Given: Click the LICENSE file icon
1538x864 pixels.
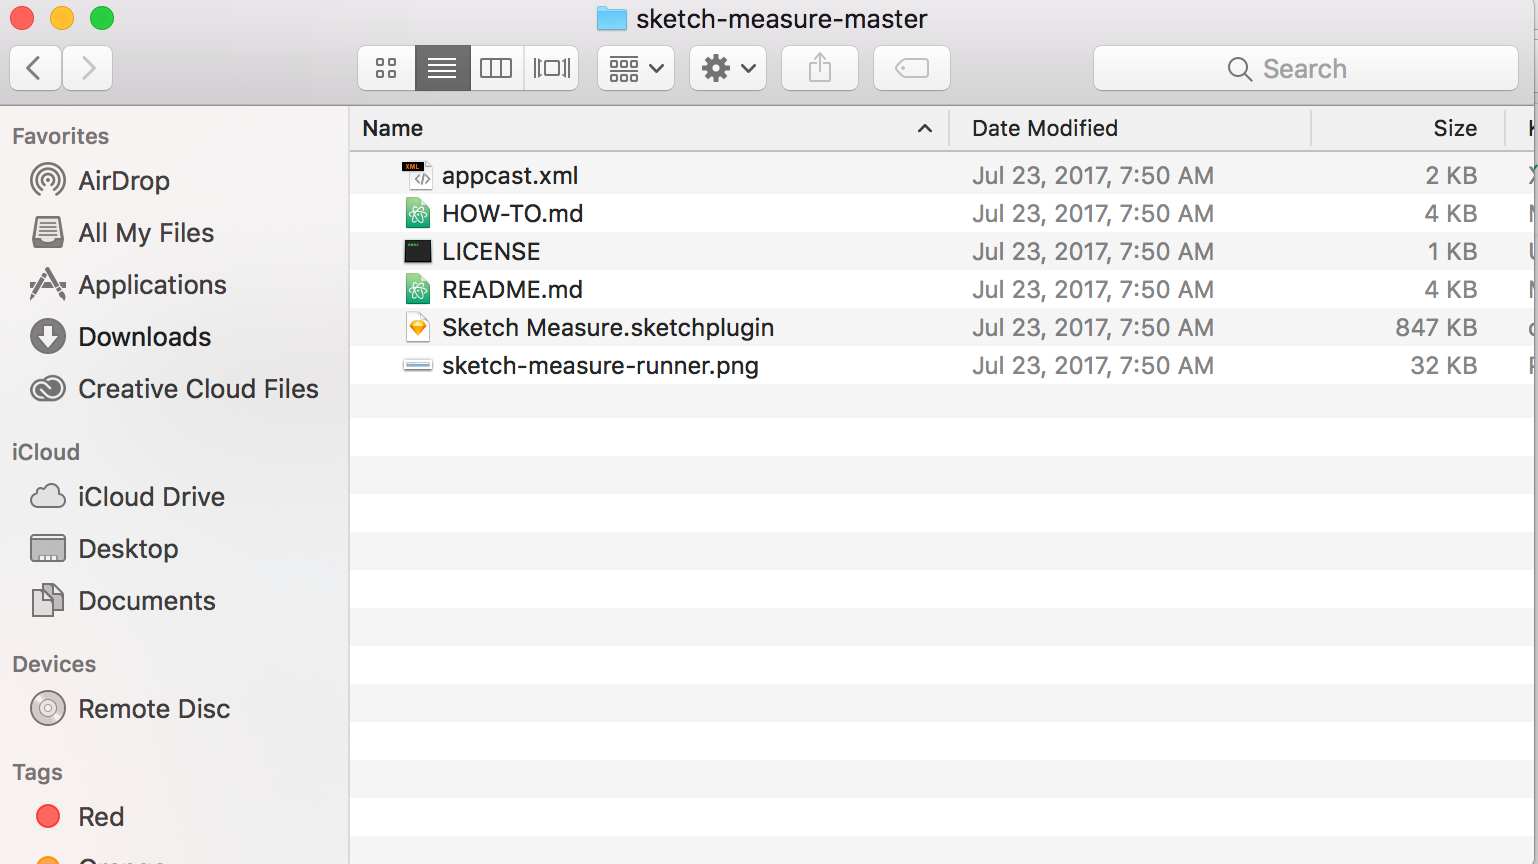Looking at the screenshot, I should 417,251.
